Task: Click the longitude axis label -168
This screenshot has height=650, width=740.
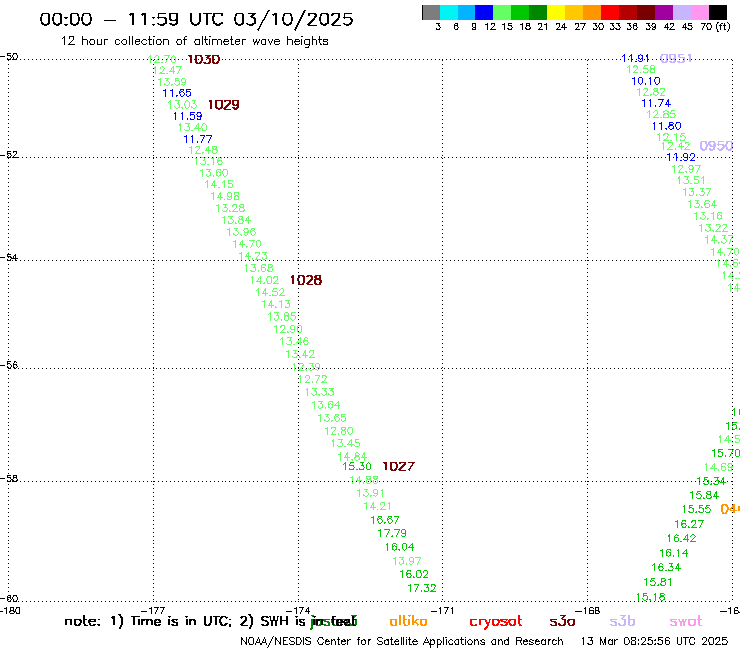Action: click(x=588, y=611)
